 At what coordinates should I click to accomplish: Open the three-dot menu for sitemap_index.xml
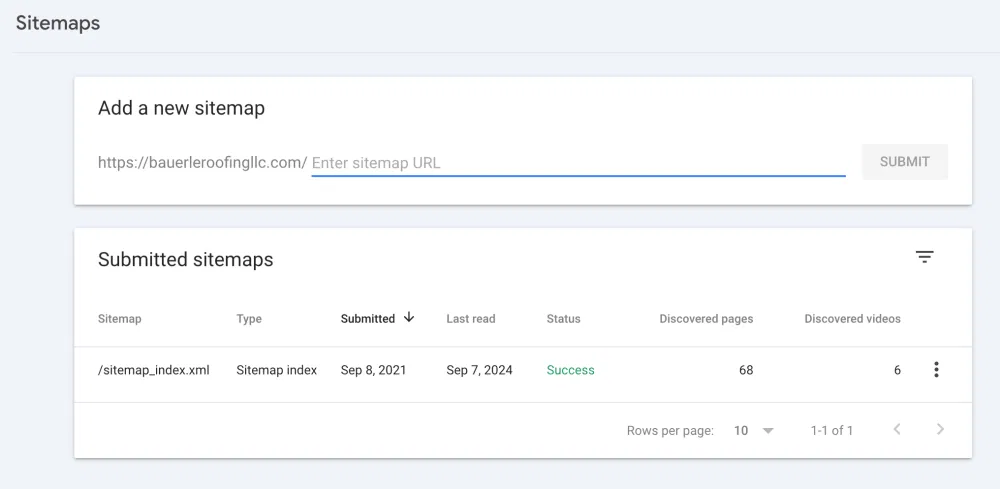[936, 370]
